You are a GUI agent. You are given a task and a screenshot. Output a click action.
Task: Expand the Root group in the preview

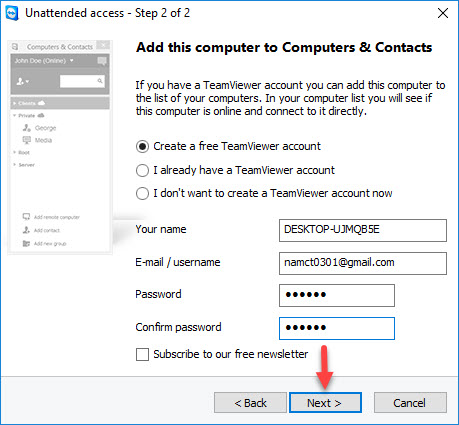pos(15,152)
